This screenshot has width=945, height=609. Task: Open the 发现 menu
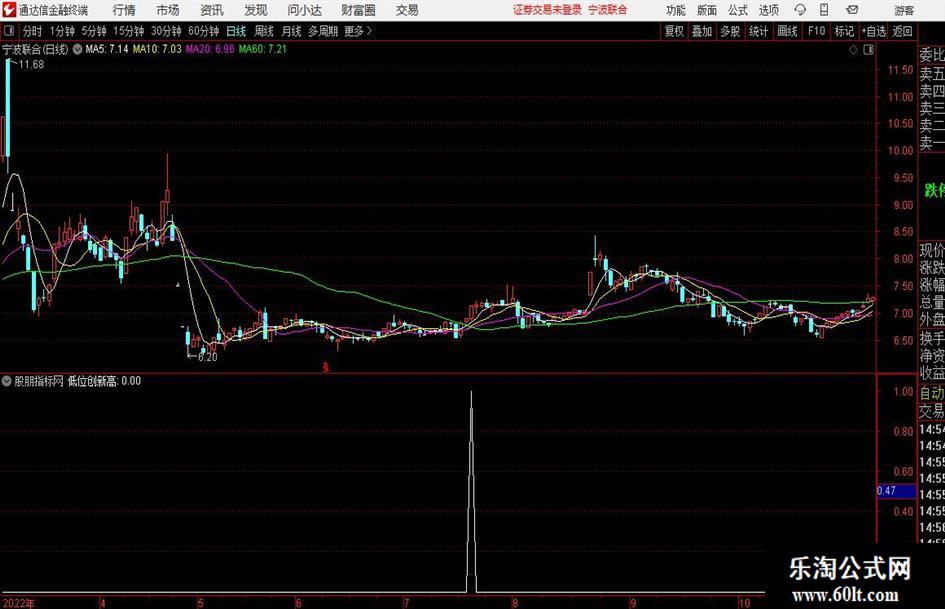coord(256,10)
